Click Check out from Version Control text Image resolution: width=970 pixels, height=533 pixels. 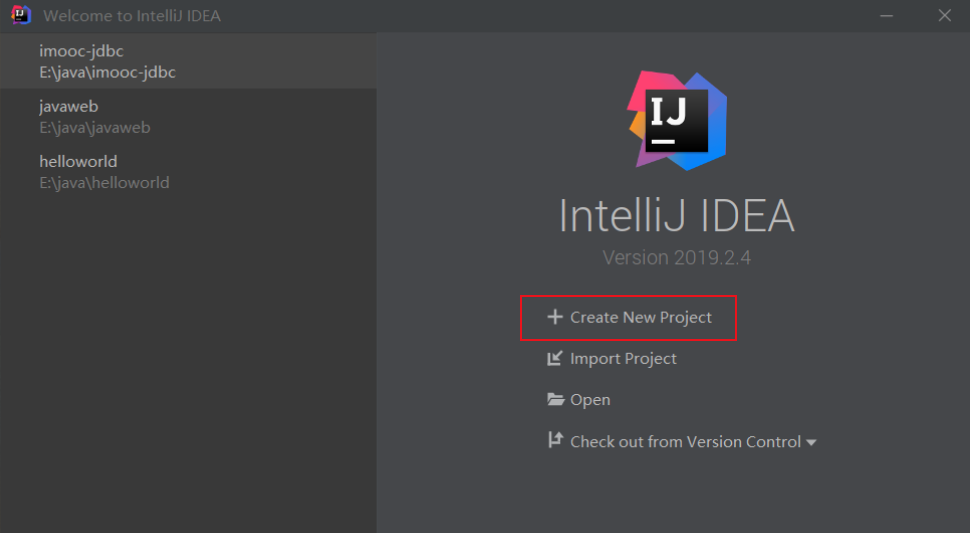pos(685,441)
